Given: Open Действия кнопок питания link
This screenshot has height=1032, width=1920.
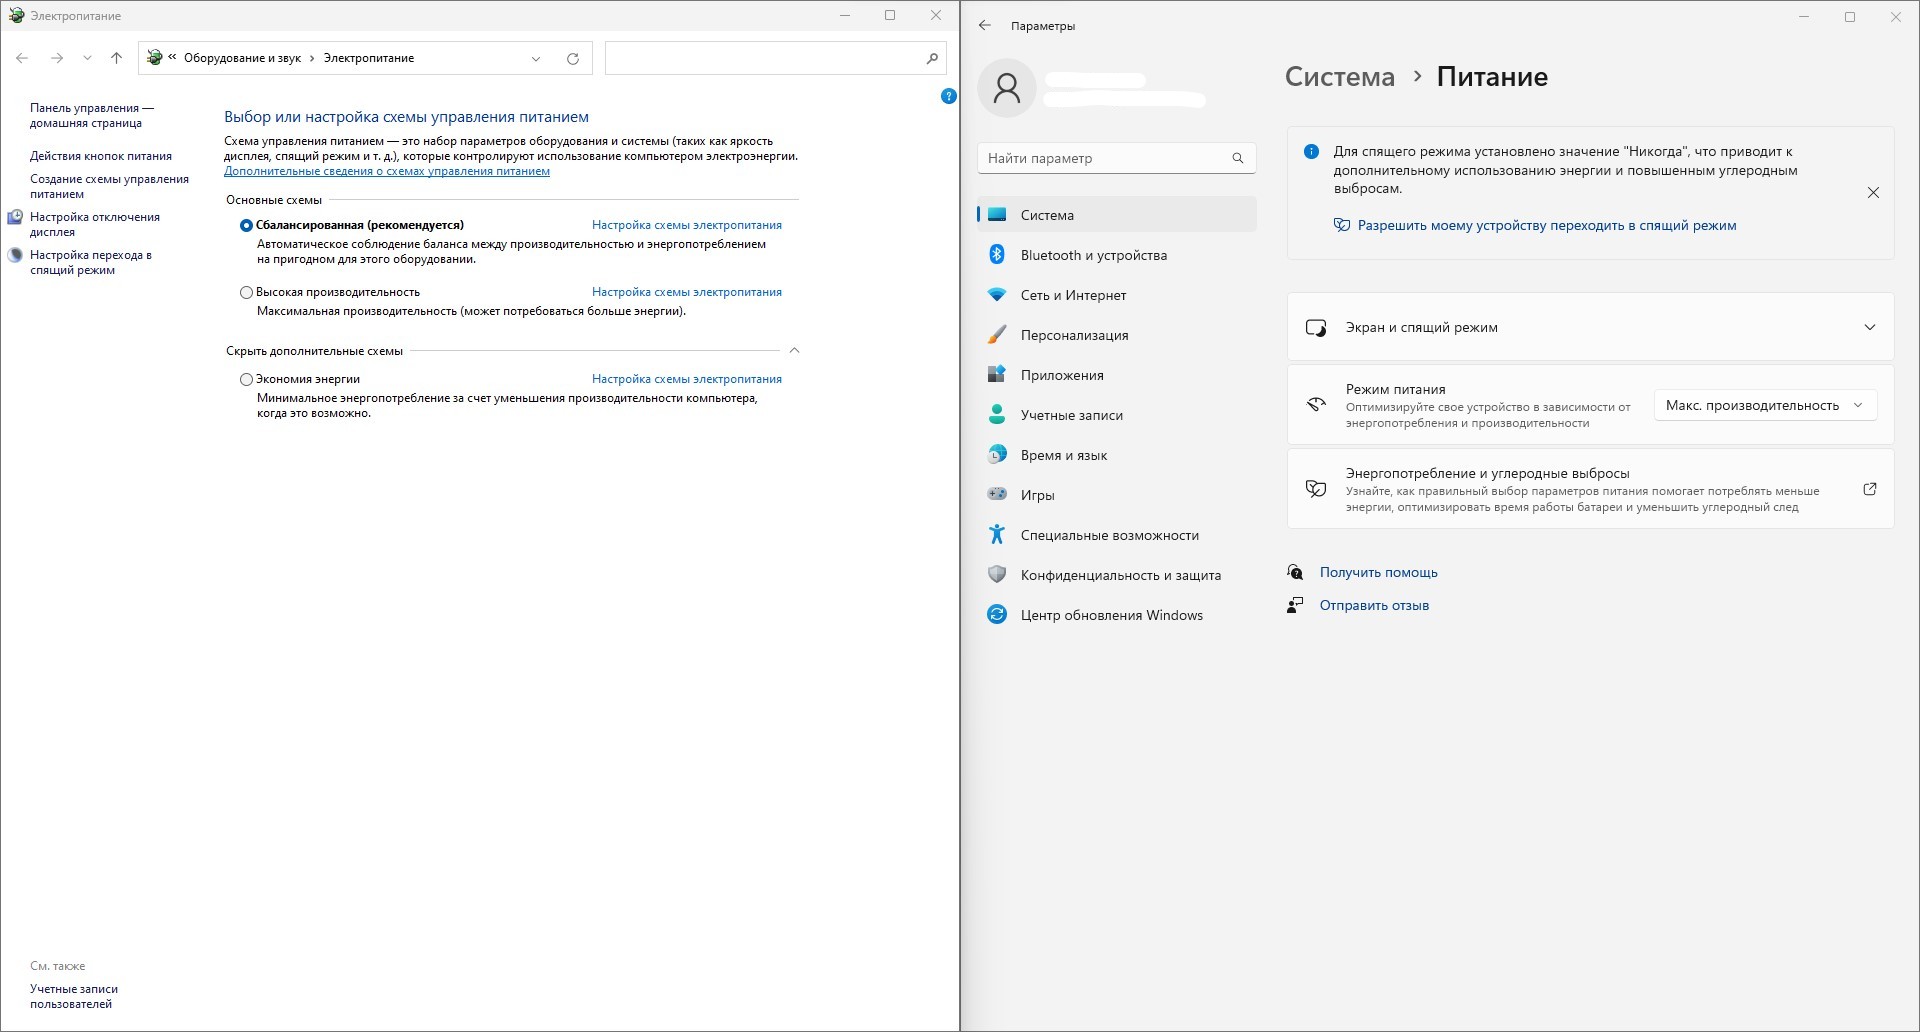Looking at the screenshot, I should (x=101, y=156).
